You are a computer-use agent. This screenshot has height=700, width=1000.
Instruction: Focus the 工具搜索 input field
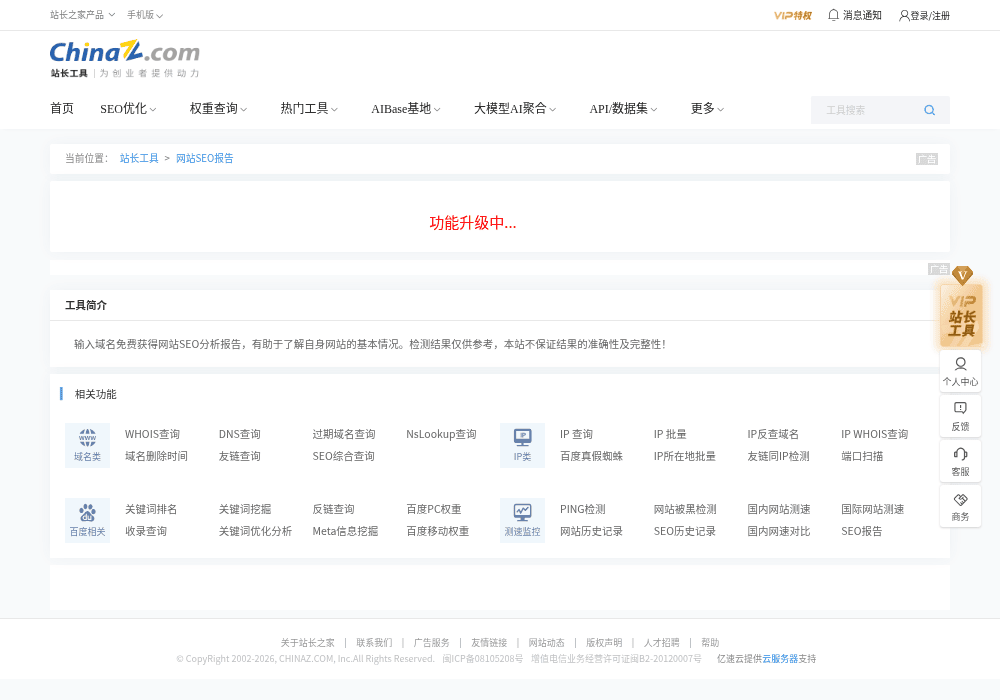tap(867, 110)
